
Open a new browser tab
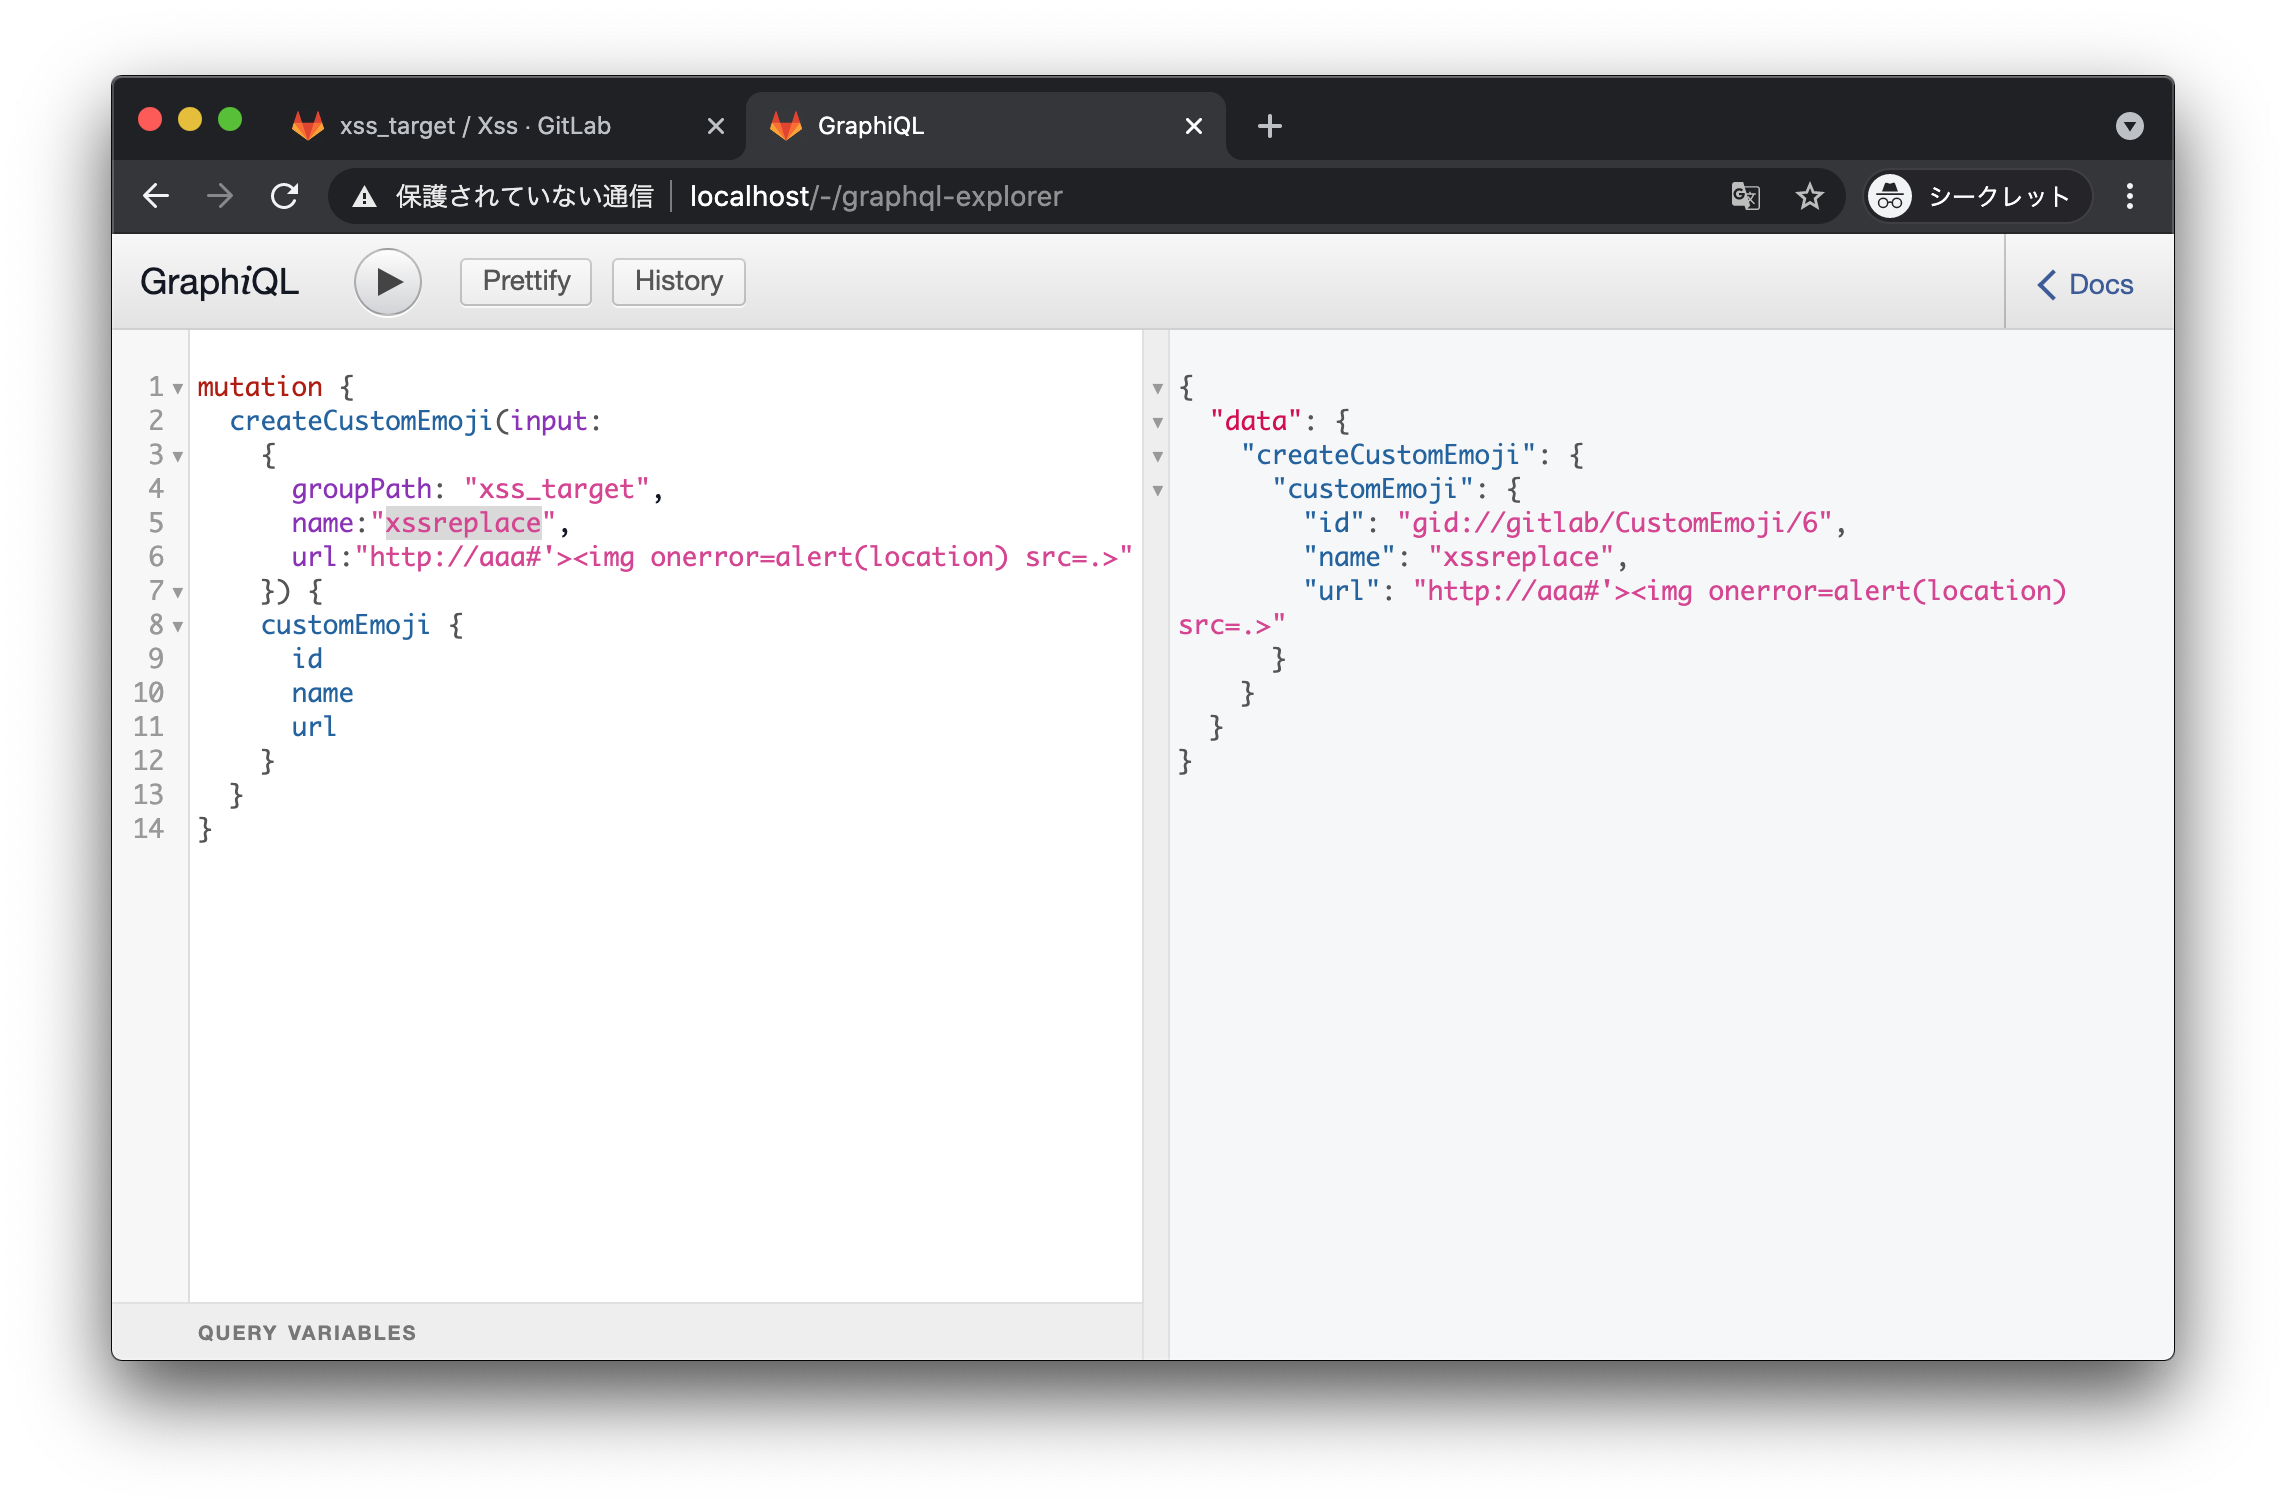pyautogui.click(x=1270, y=126)
